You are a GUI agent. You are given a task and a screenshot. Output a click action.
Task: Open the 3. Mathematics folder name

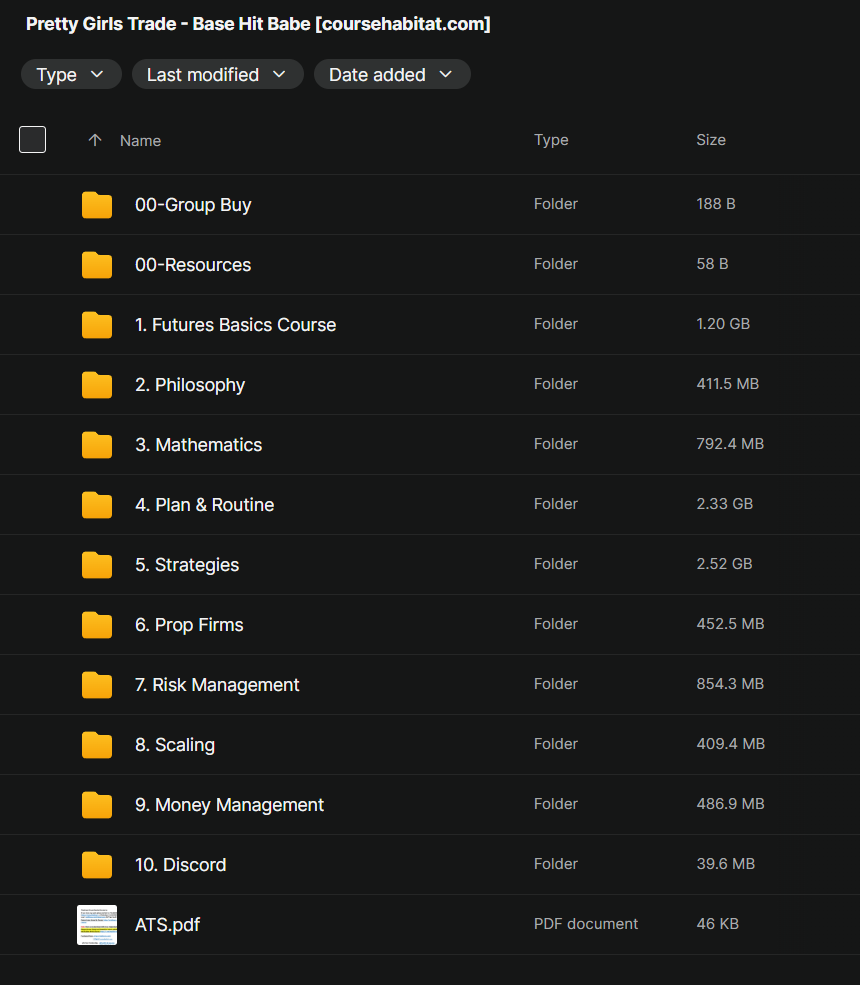[x=198, y=445]
